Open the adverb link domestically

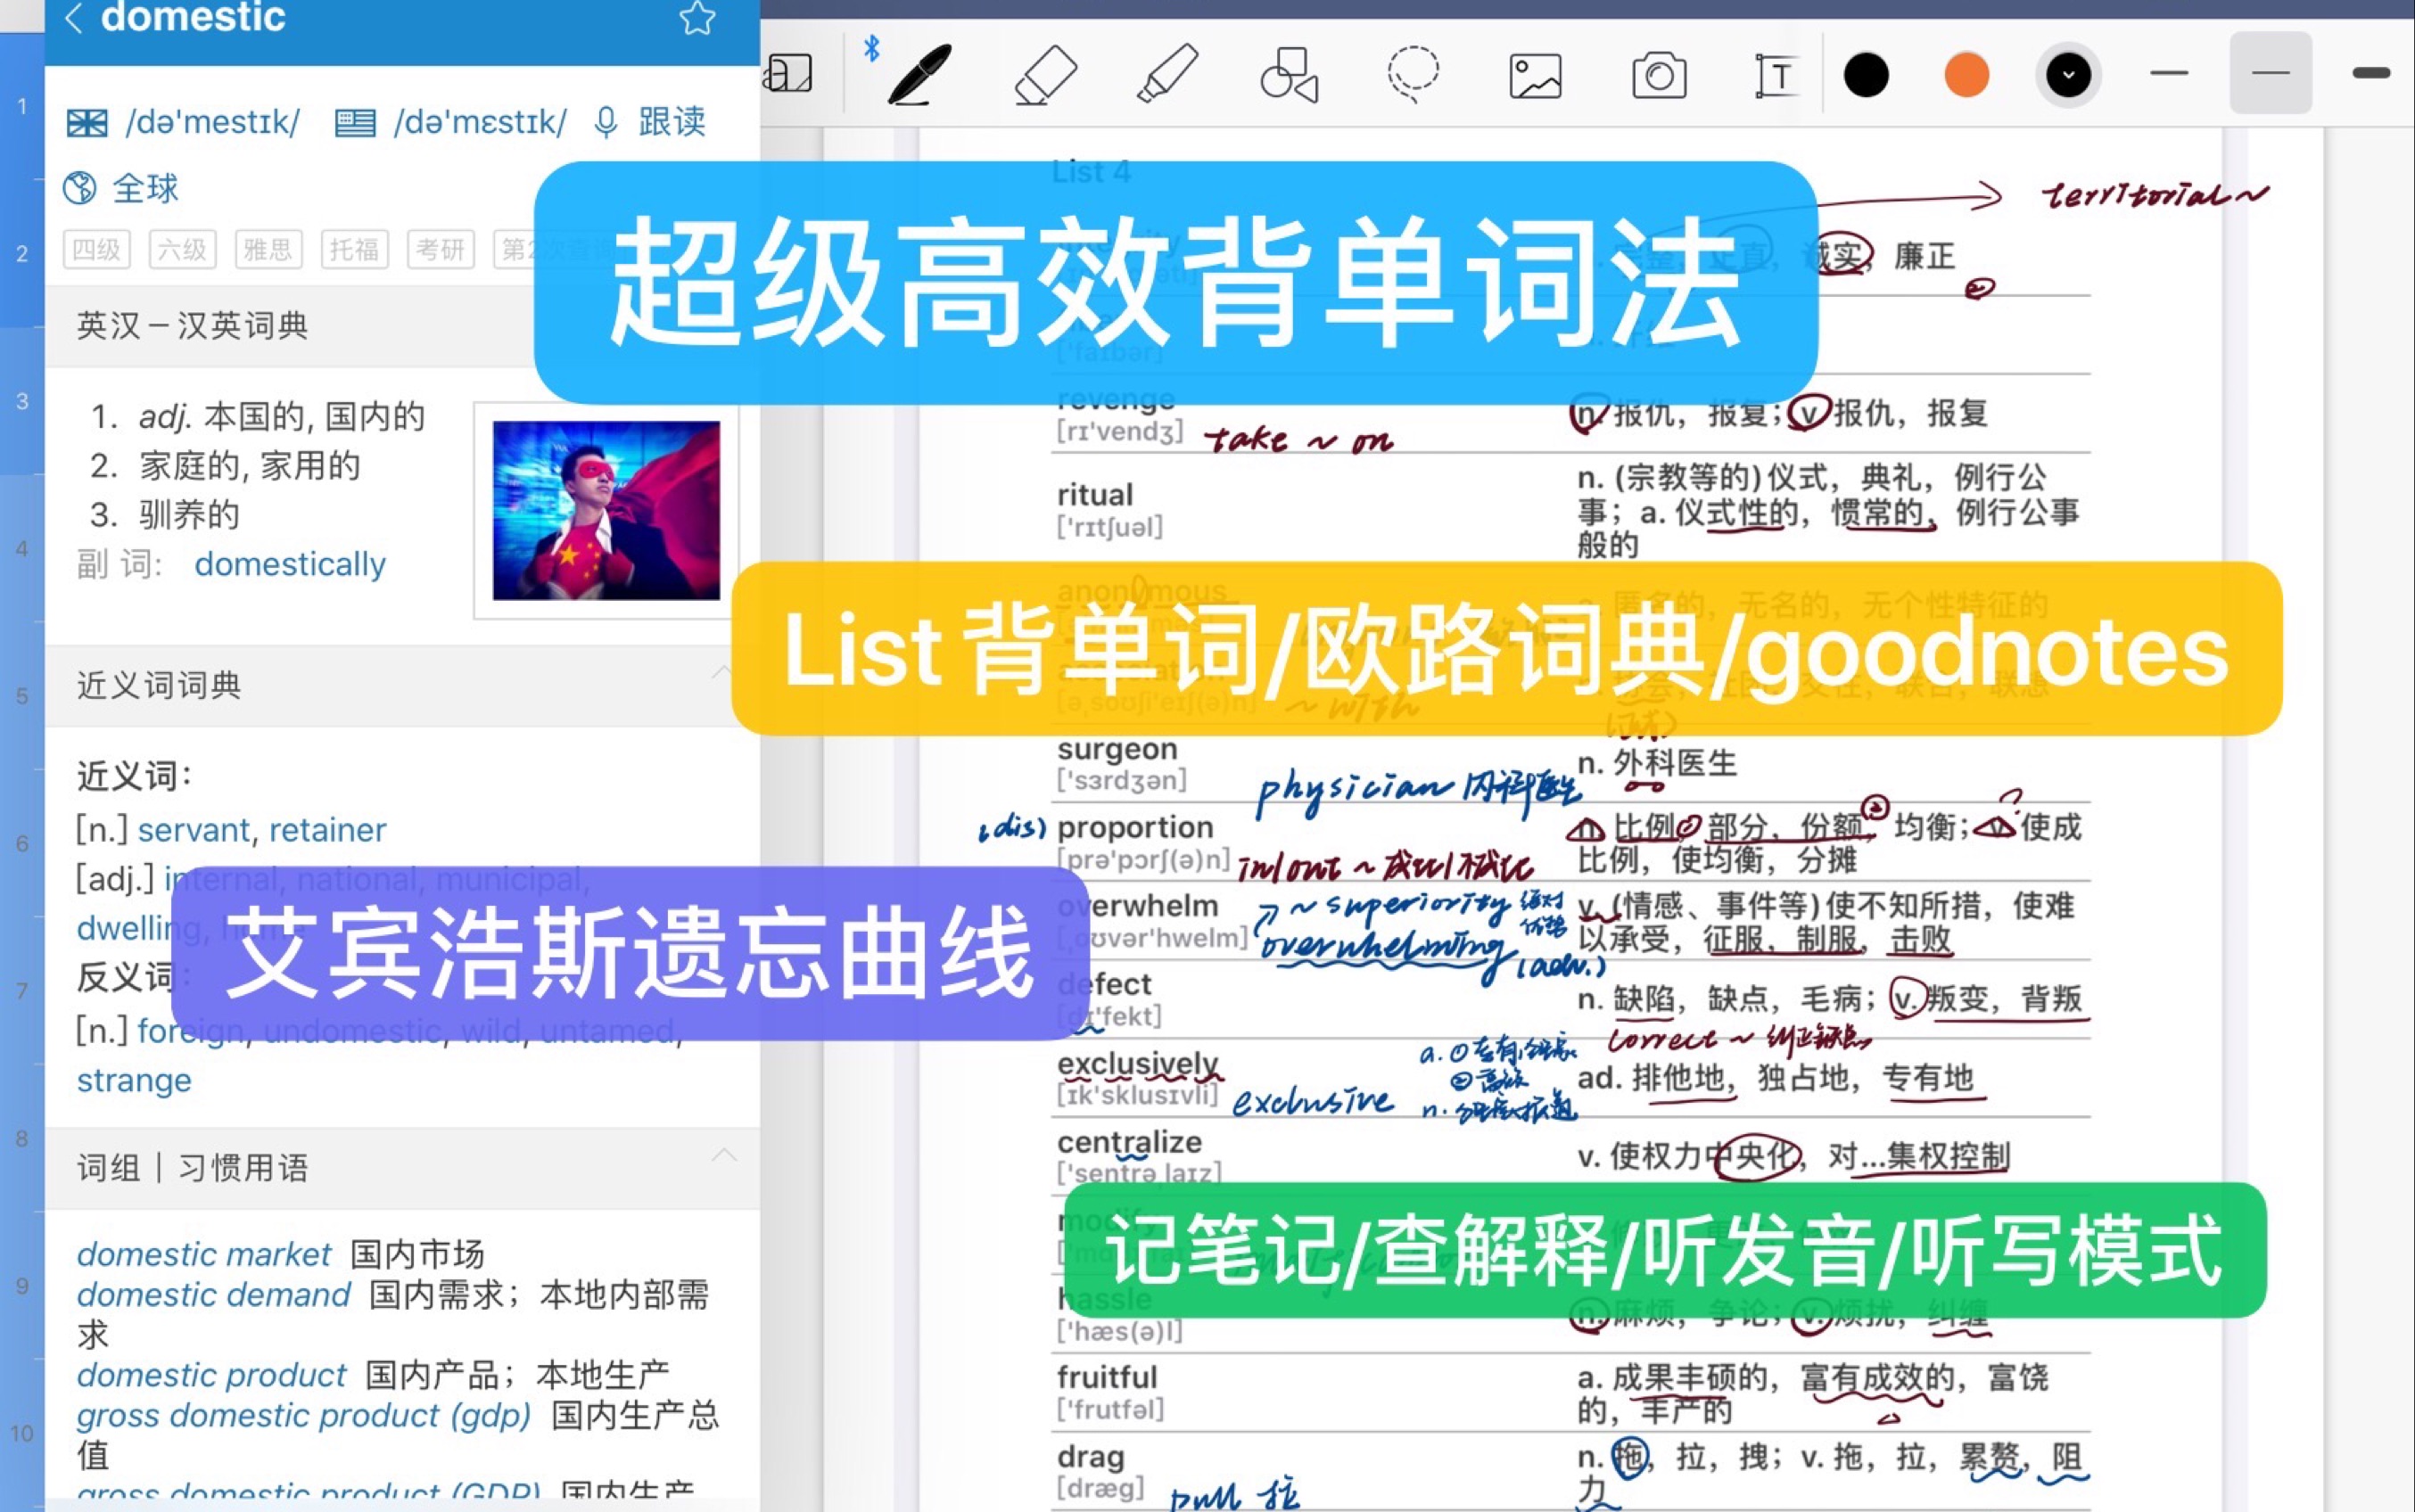[290, 564]
